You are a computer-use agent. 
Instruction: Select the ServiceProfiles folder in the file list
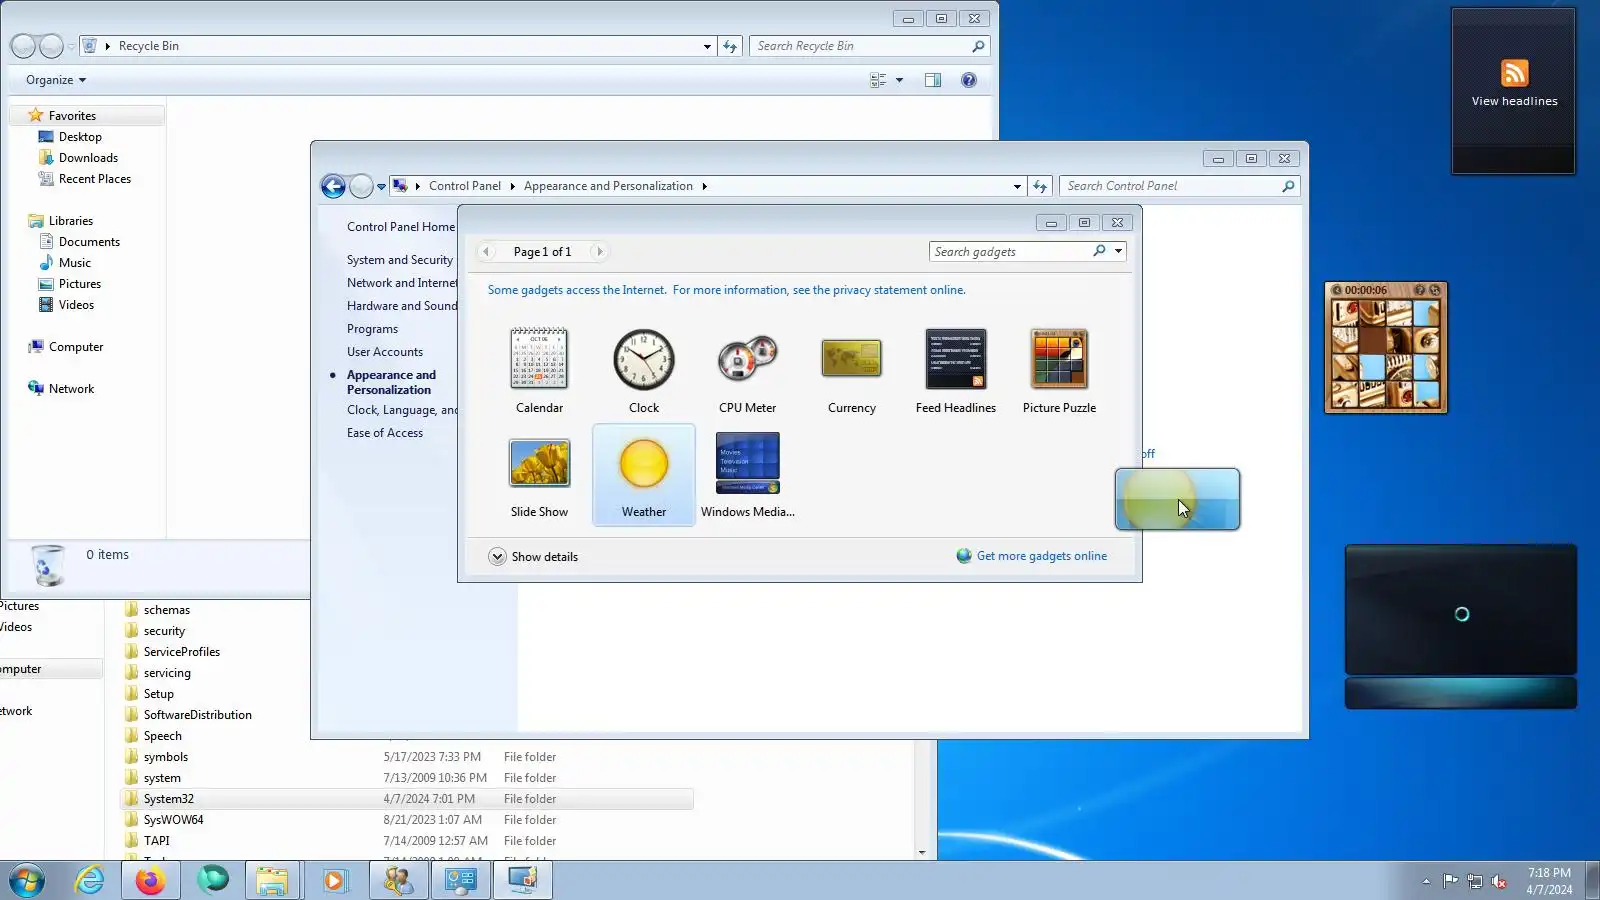(x=181, y=652)
